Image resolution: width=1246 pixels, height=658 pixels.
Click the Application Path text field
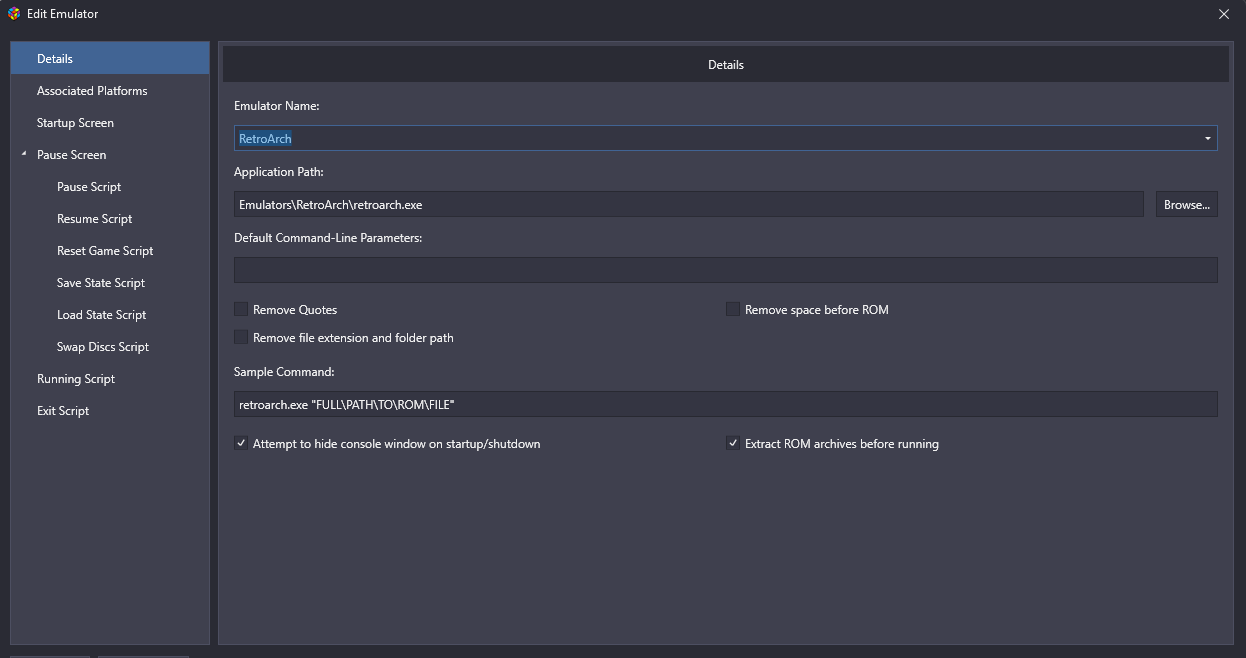click(x=689, y=204)
